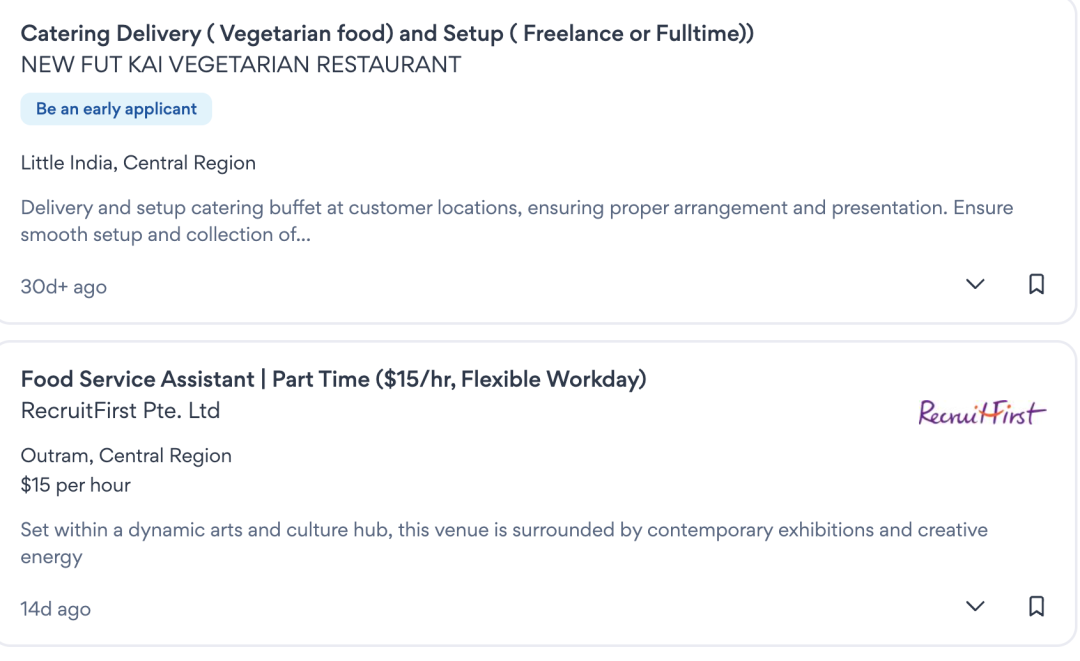Click the '14d ago' posting time
The height and width of the screenshot is (661, 1080).
[56, 608]
